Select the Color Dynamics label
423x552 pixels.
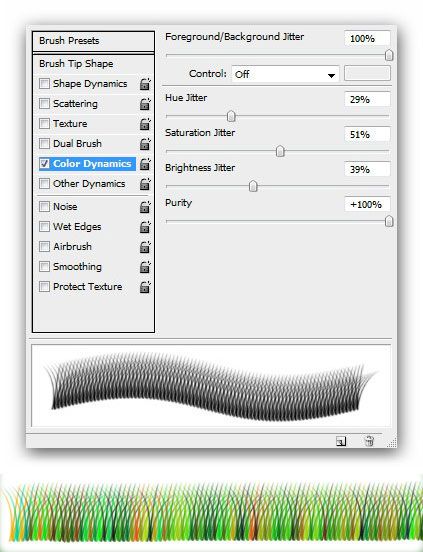pyautogui.click(x=92, y=164)
